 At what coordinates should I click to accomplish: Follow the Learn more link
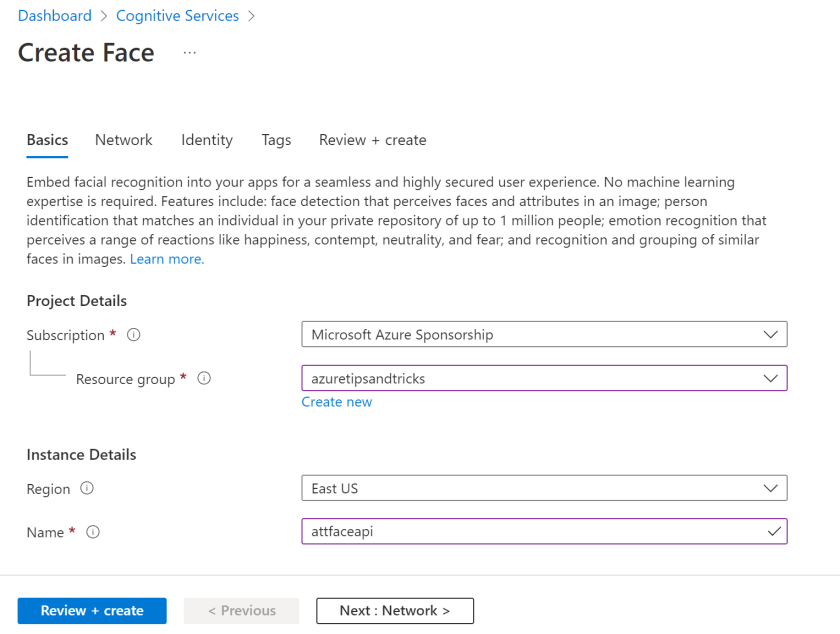(167, 259)
